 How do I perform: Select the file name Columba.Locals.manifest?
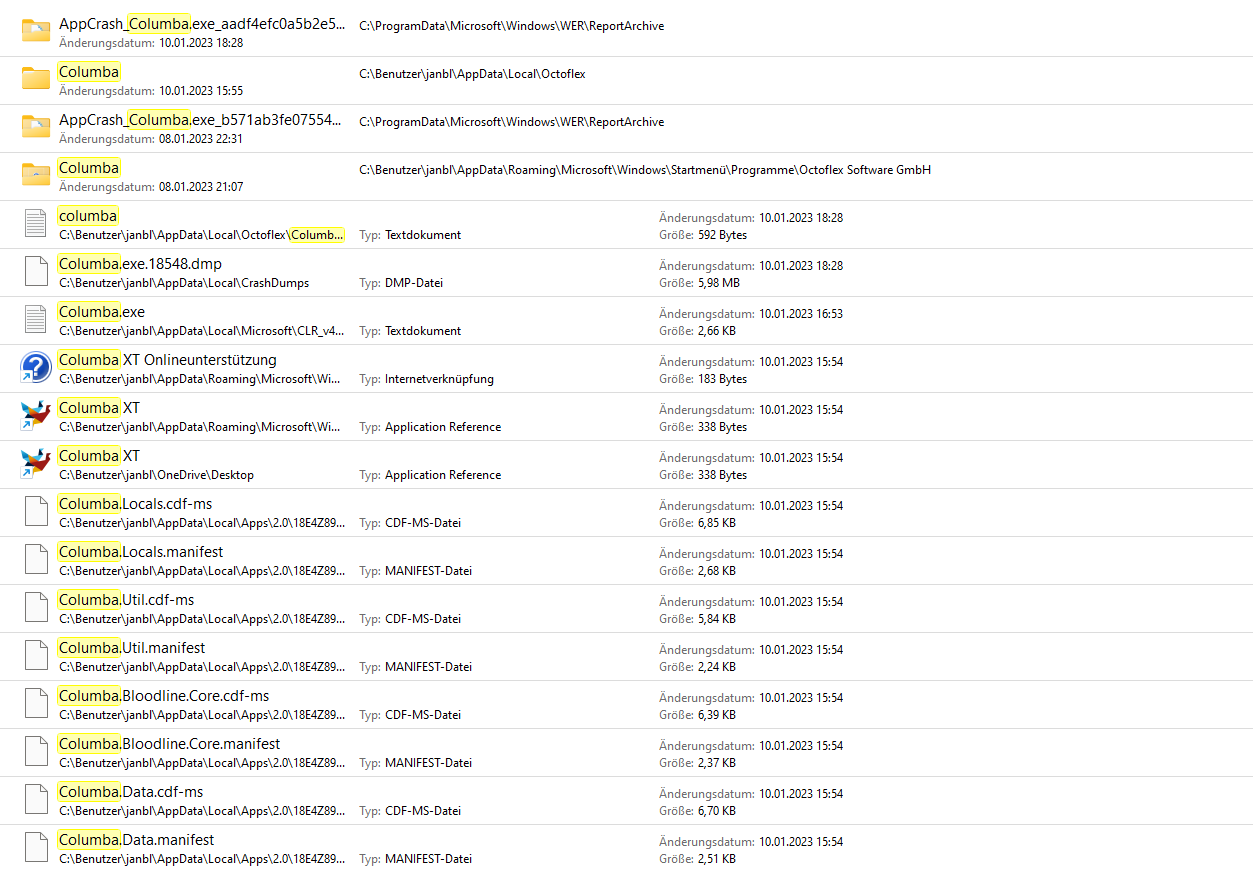click(141, 552)
